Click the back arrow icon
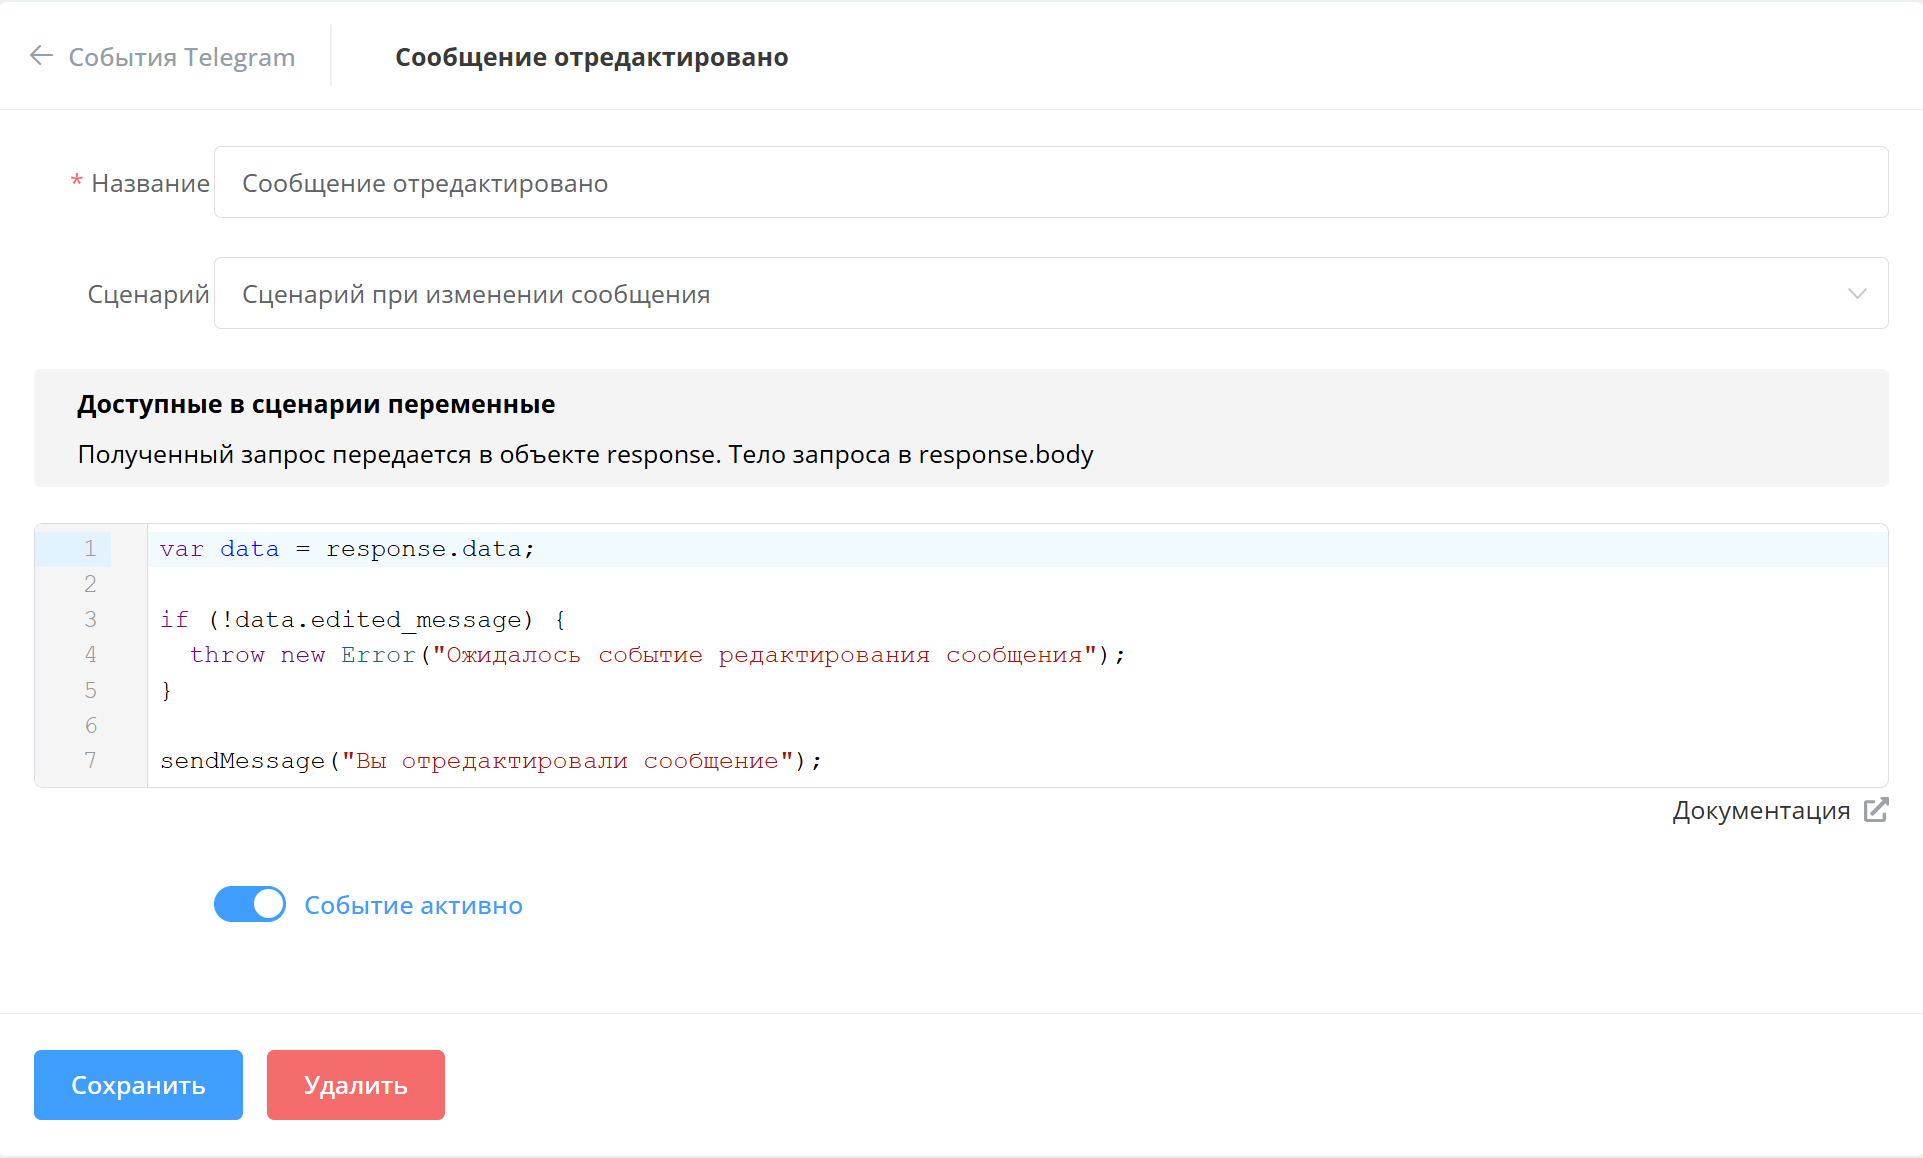The width and height of the screenshot is (1923, 1158). pos(41,56)
